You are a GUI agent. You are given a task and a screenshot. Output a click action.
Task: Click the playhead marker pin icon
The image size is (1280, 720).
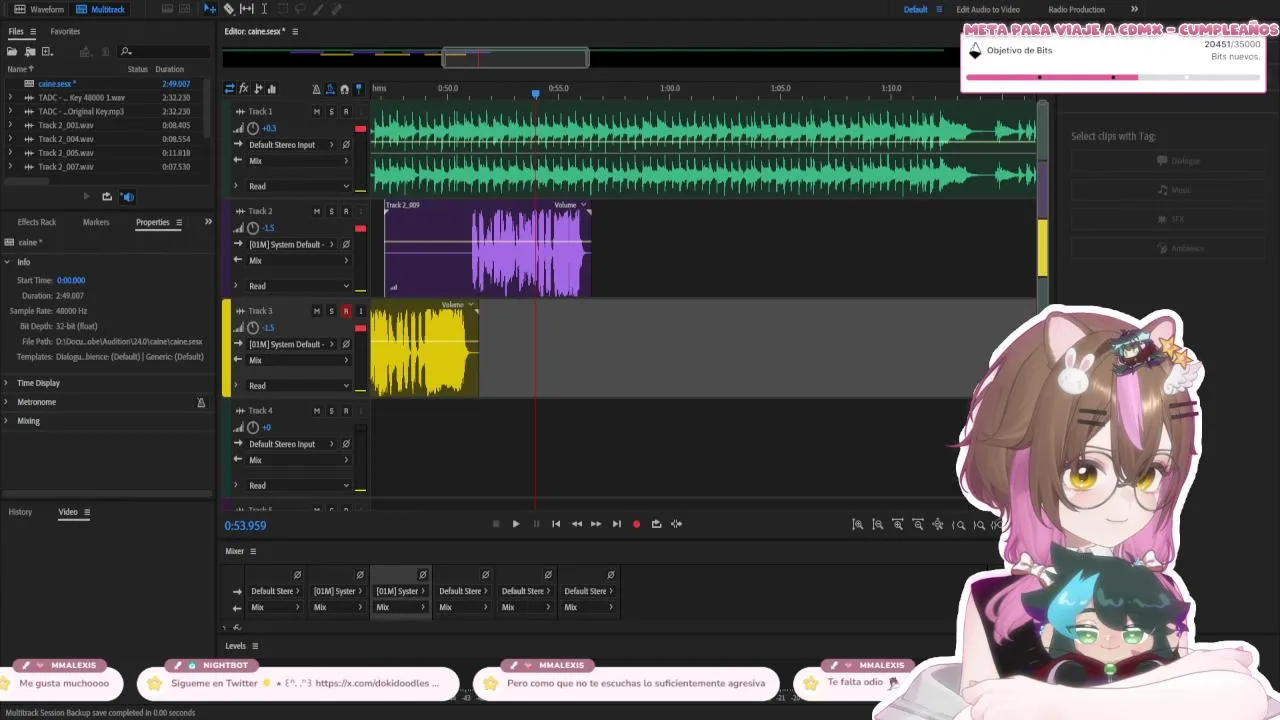pyautogui.click(x=359, y=89)
